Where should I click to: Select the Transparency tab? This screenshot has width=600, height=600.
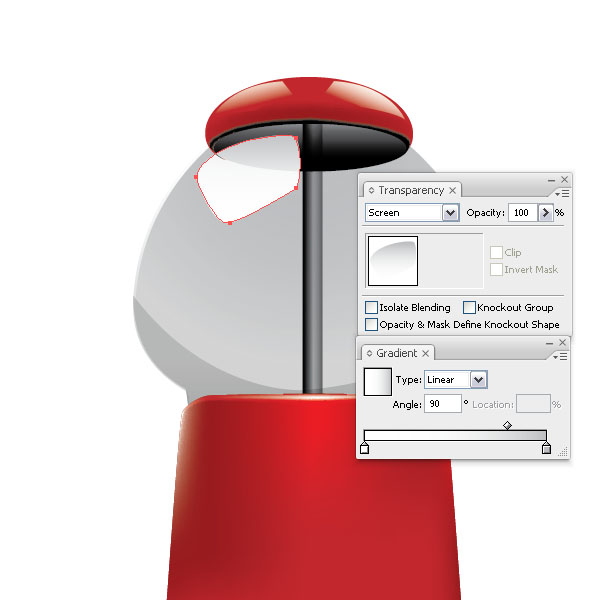tap(411, 190)
